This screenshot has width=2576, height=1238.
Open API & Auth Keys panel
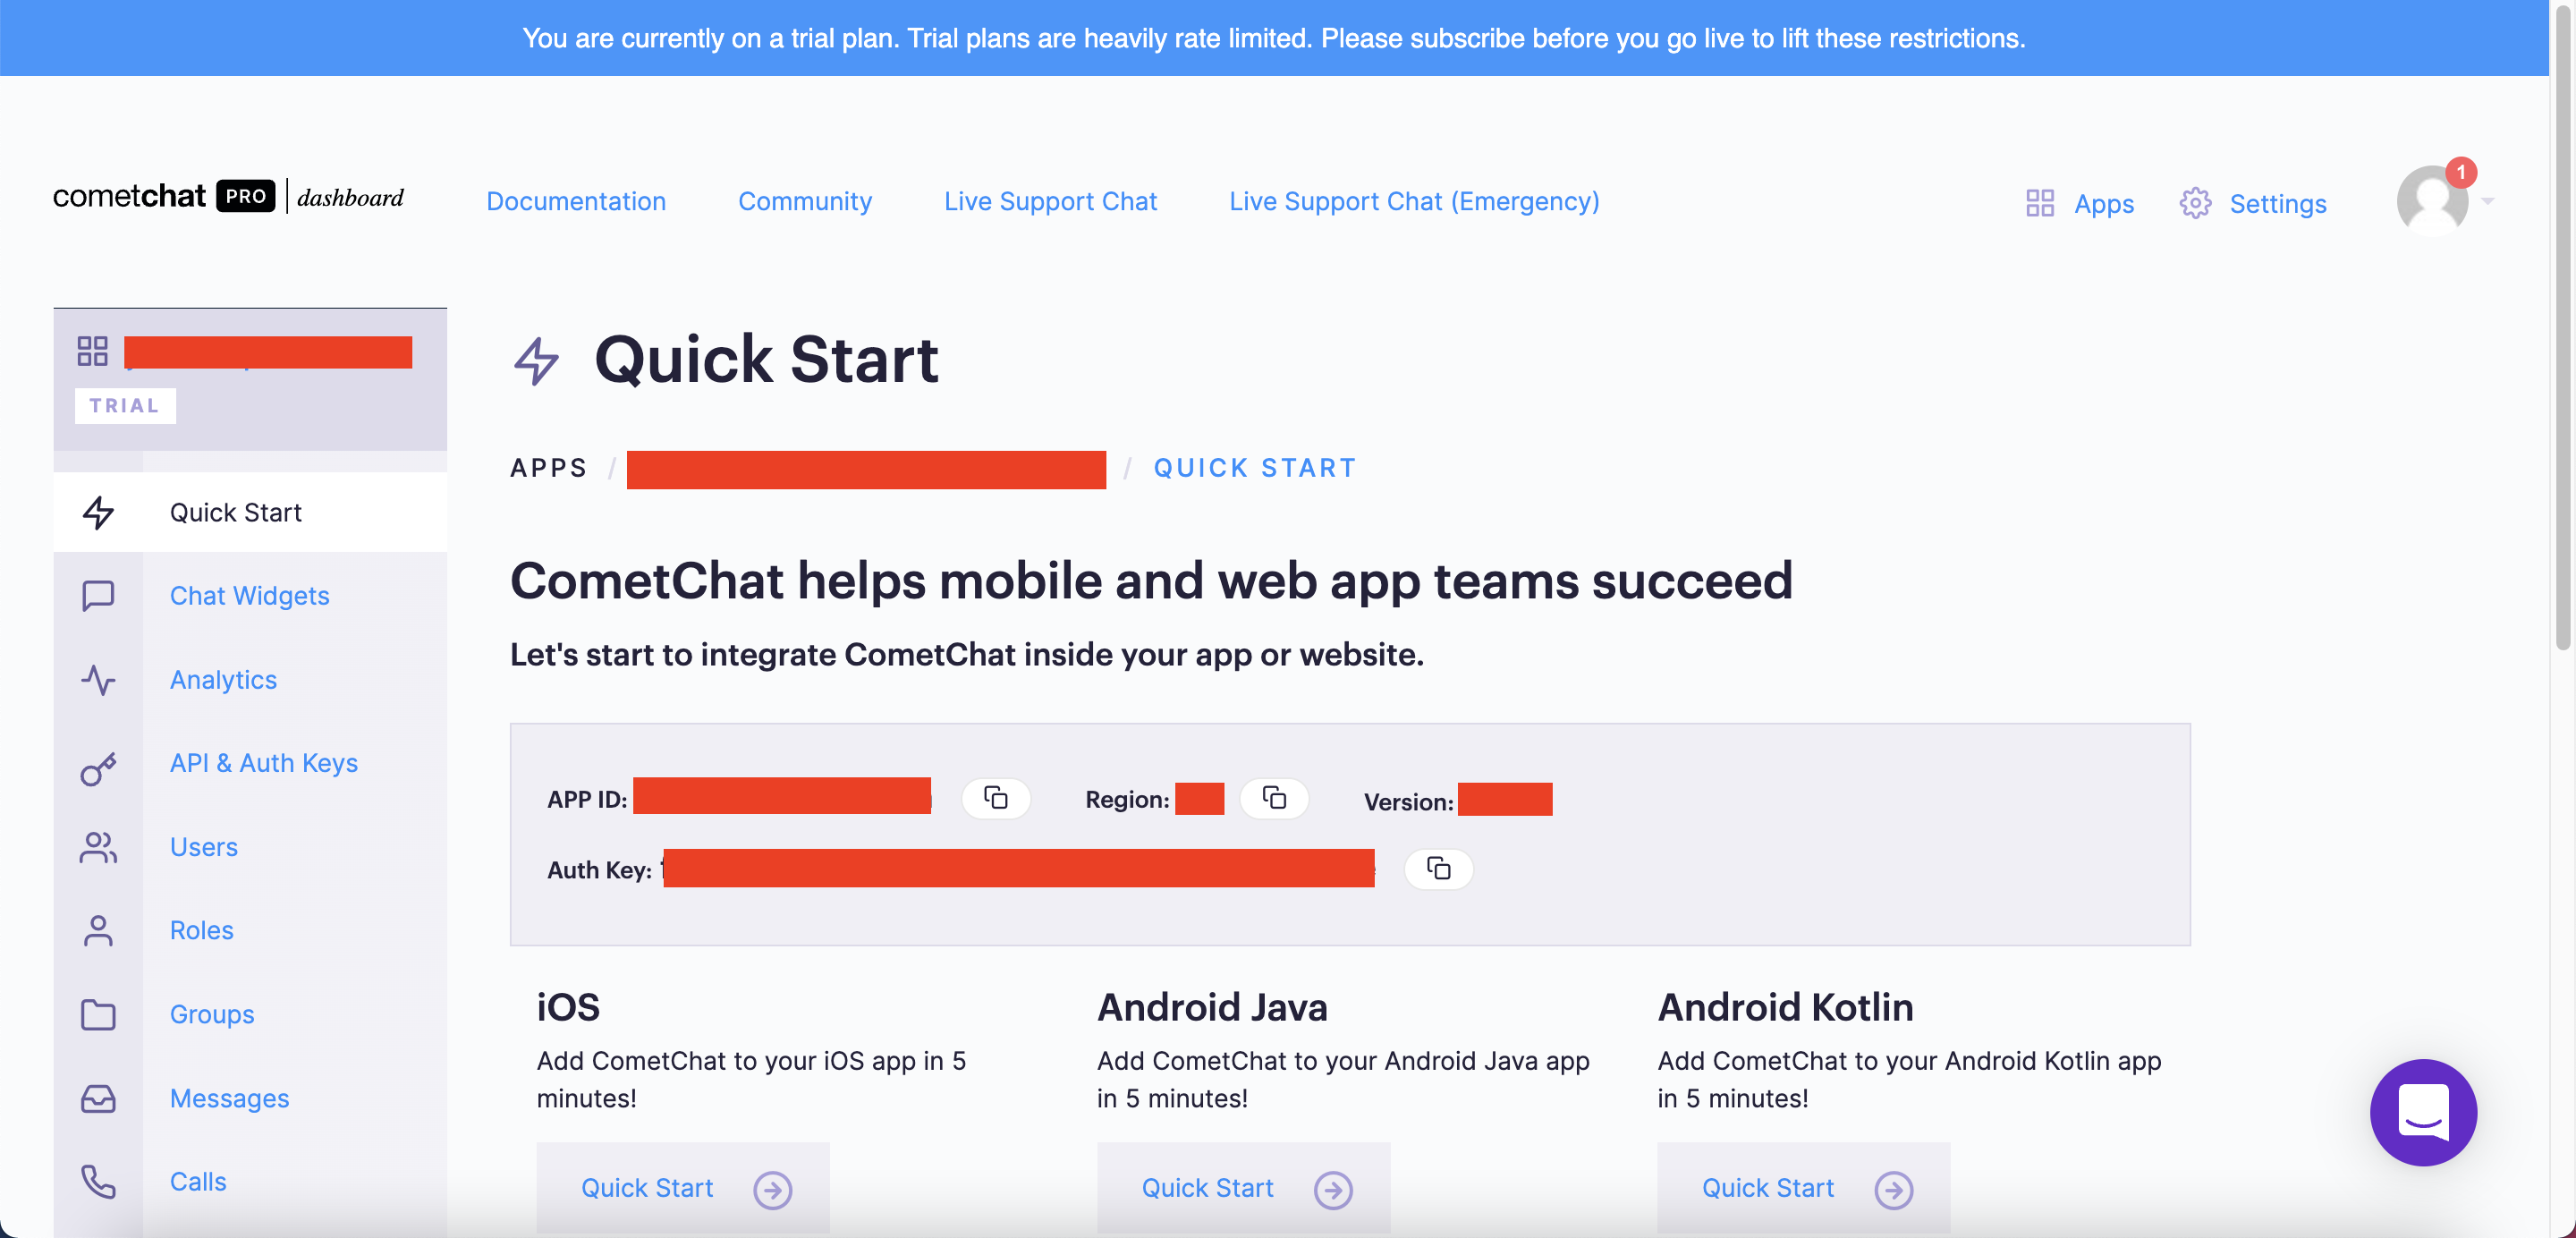263,762
